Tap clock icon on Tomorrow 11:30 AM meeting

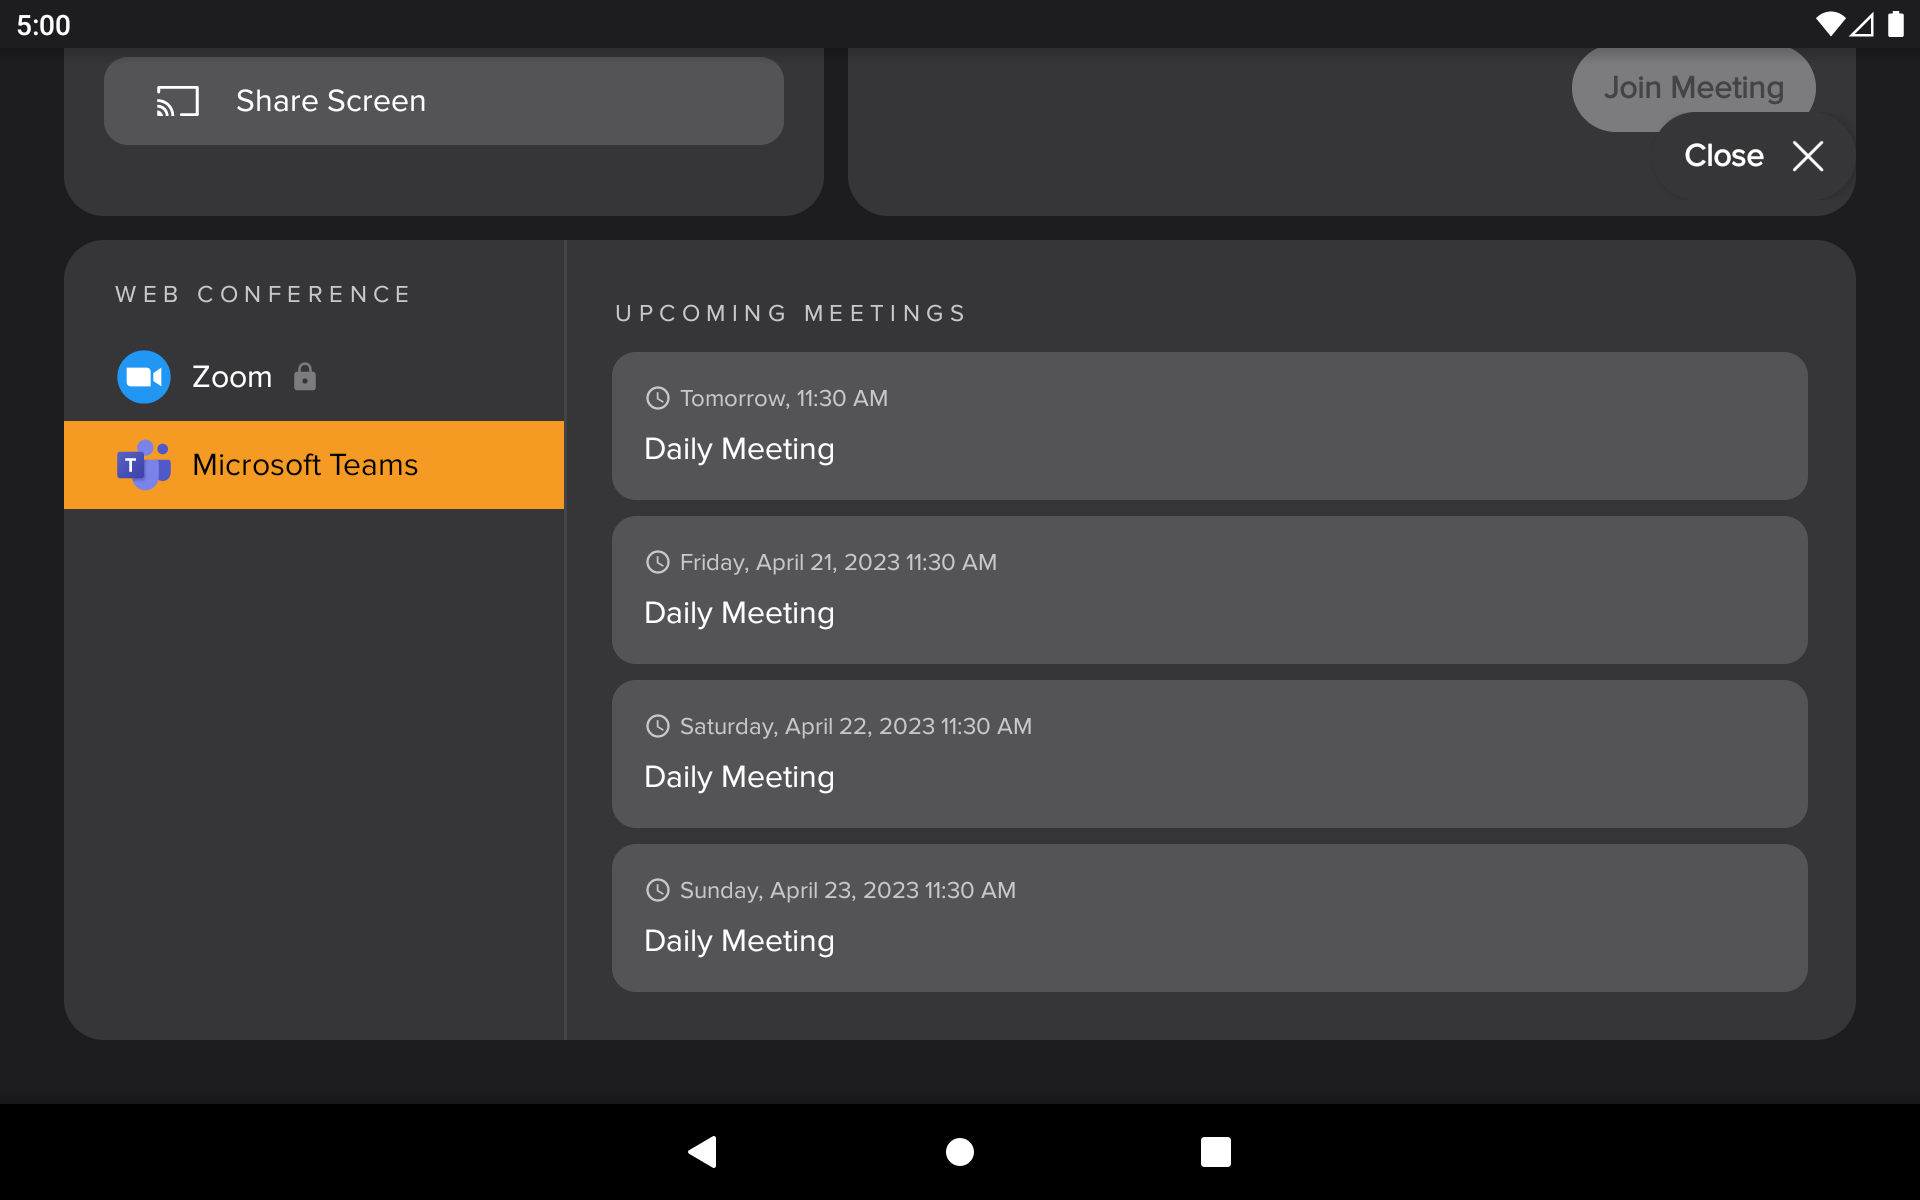point(658,398)
